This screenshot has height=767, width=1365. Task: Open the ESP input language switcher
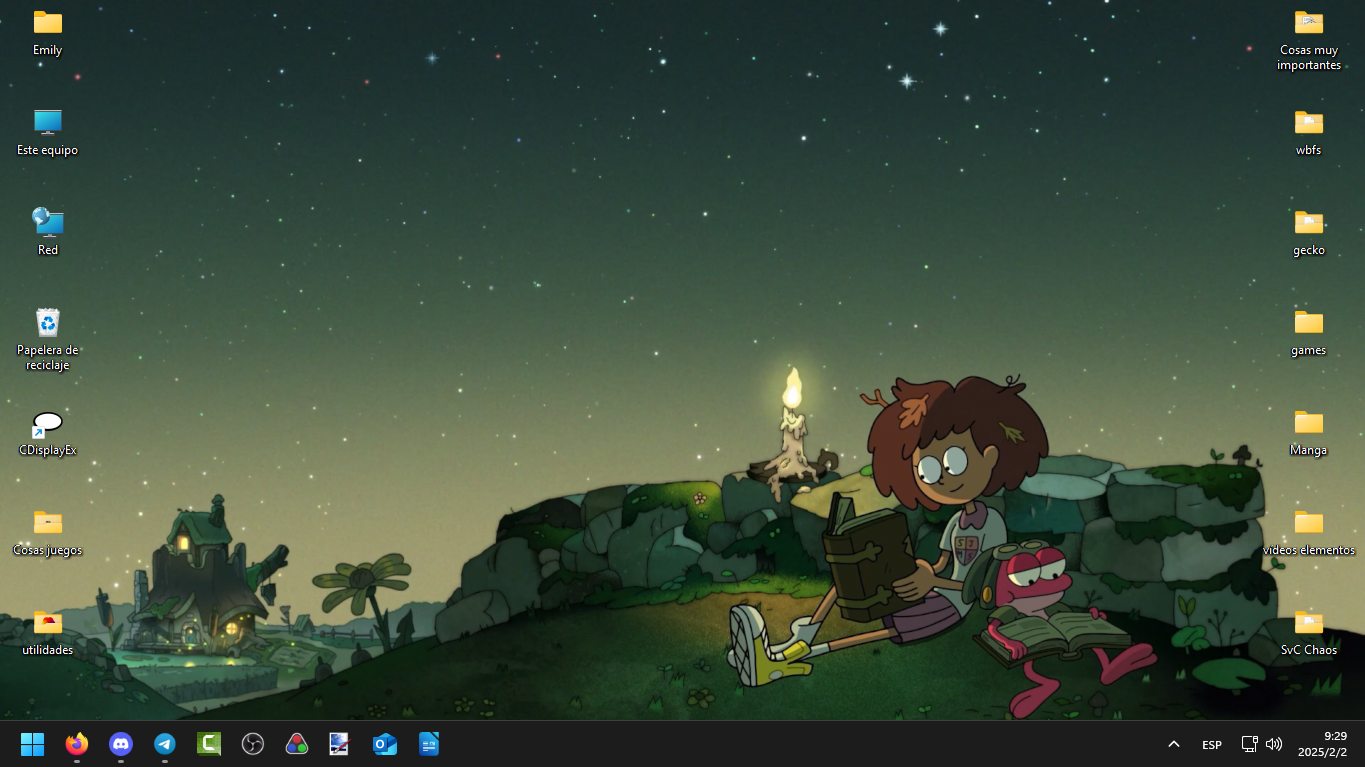(1212, 745)
